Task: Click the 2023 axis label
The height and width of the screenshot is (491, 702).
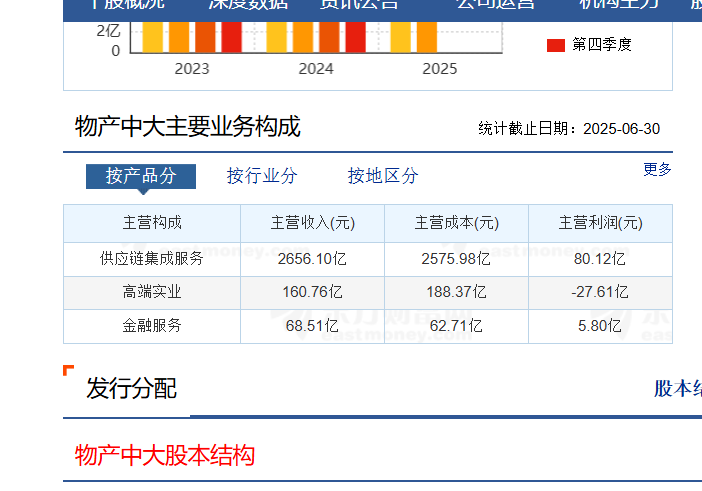Action: point(192,69)
